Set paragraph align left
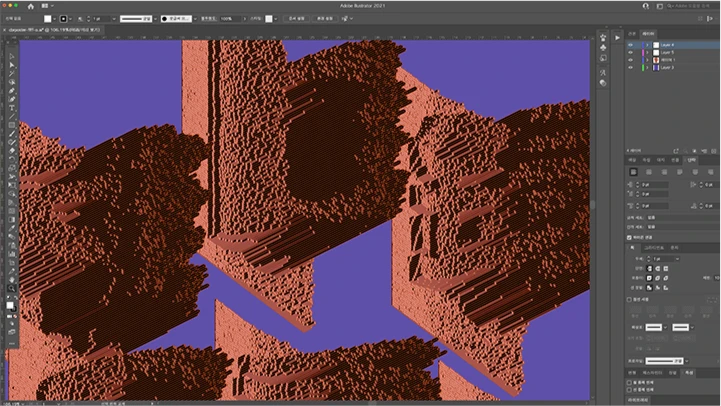The image size is (721, 406). pos(633,172)
